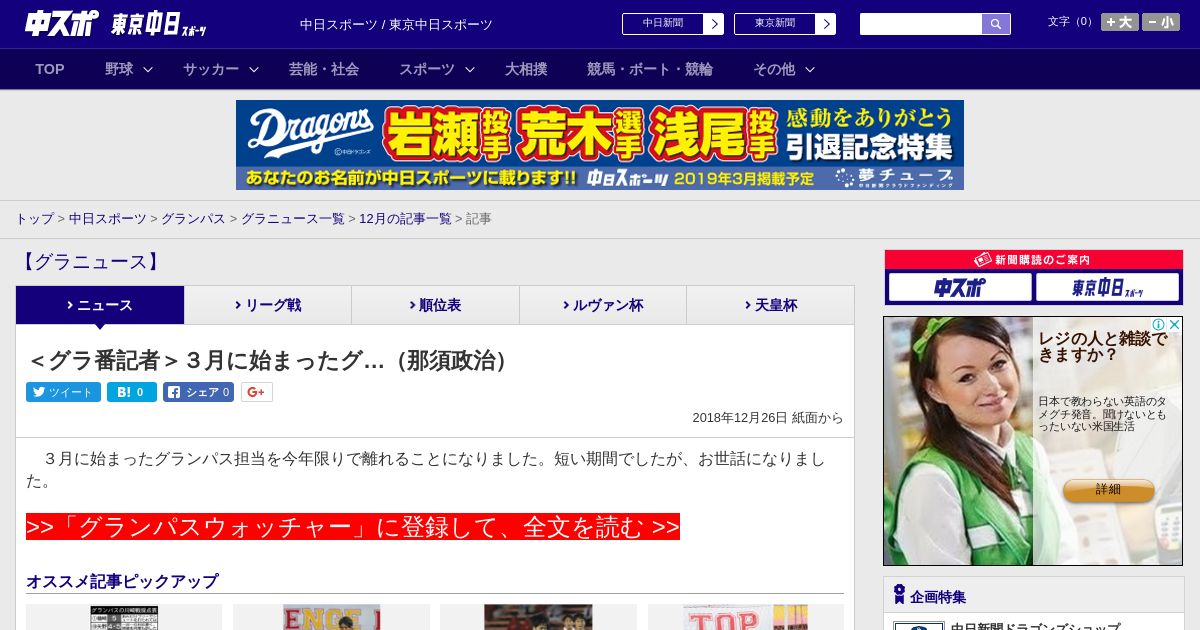Open first recommended article thumbnail
This screenshot has width=1200, height=630.
124,617
